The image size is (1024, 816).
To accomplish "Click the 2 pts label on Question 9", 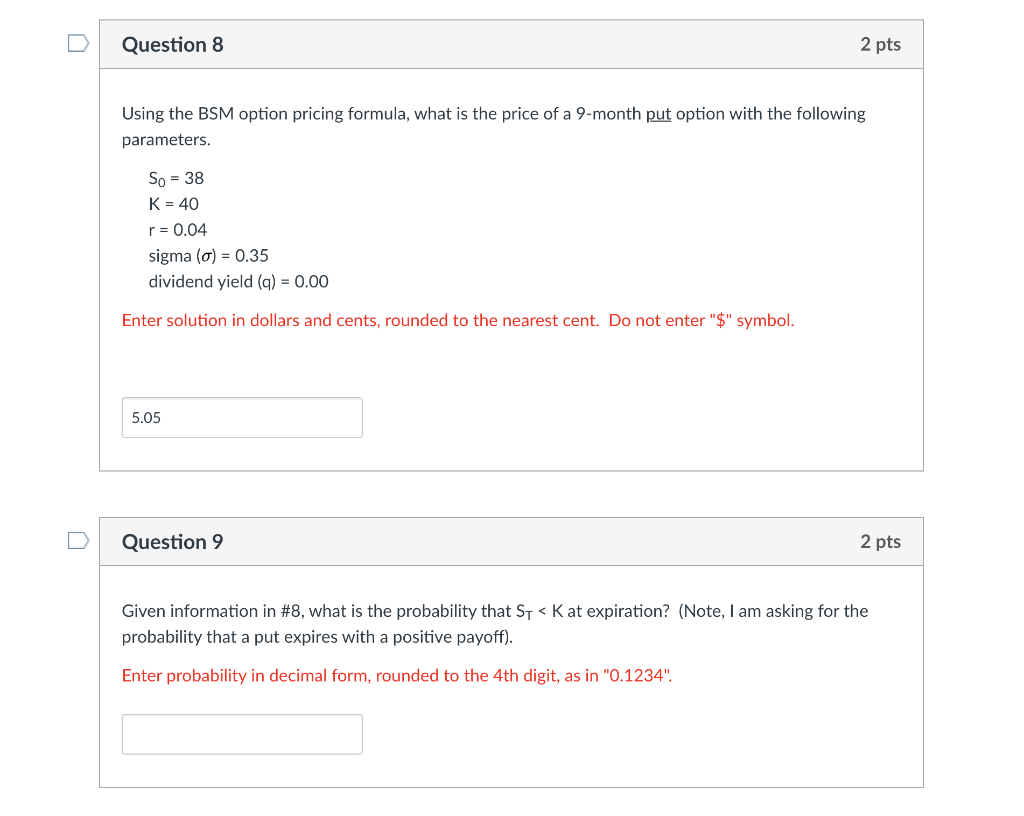I will coord(880,541).
